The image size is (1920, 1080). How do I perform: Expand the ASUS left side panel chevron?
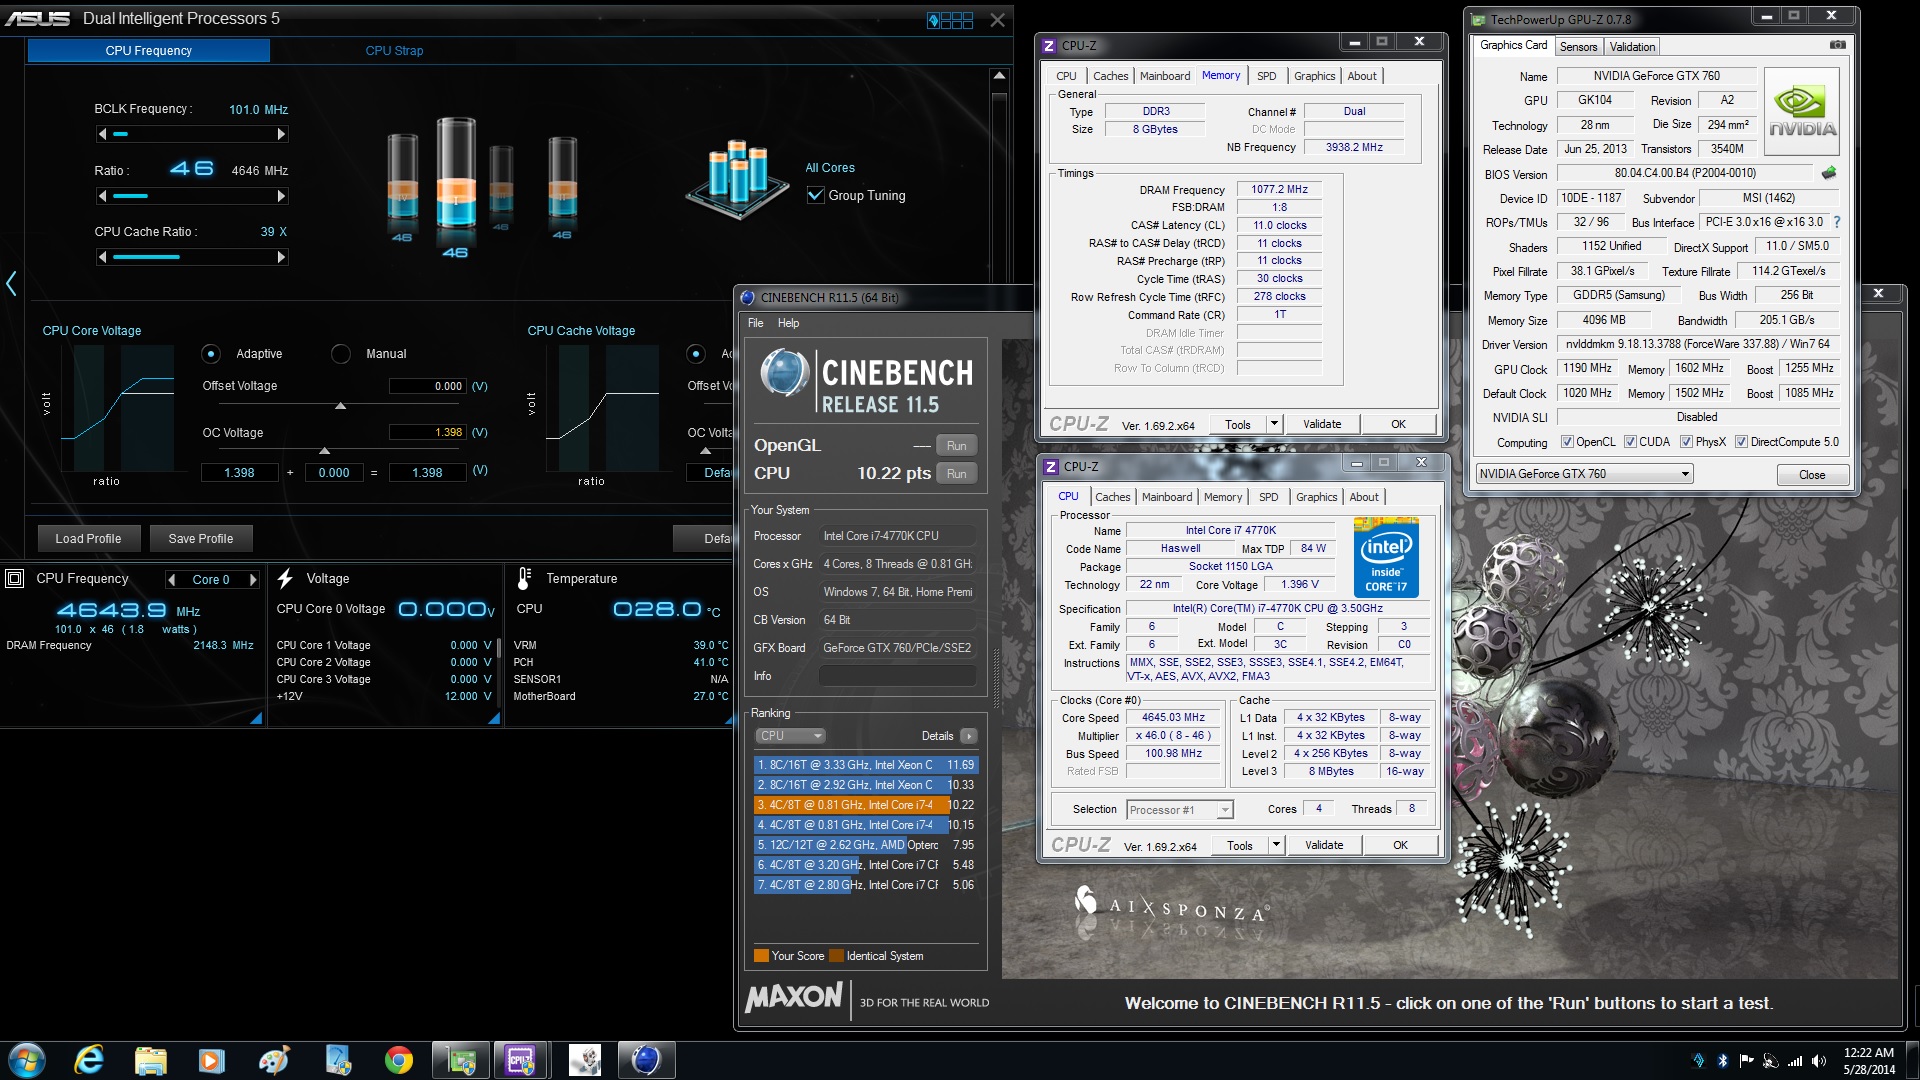tap(11, 284)
